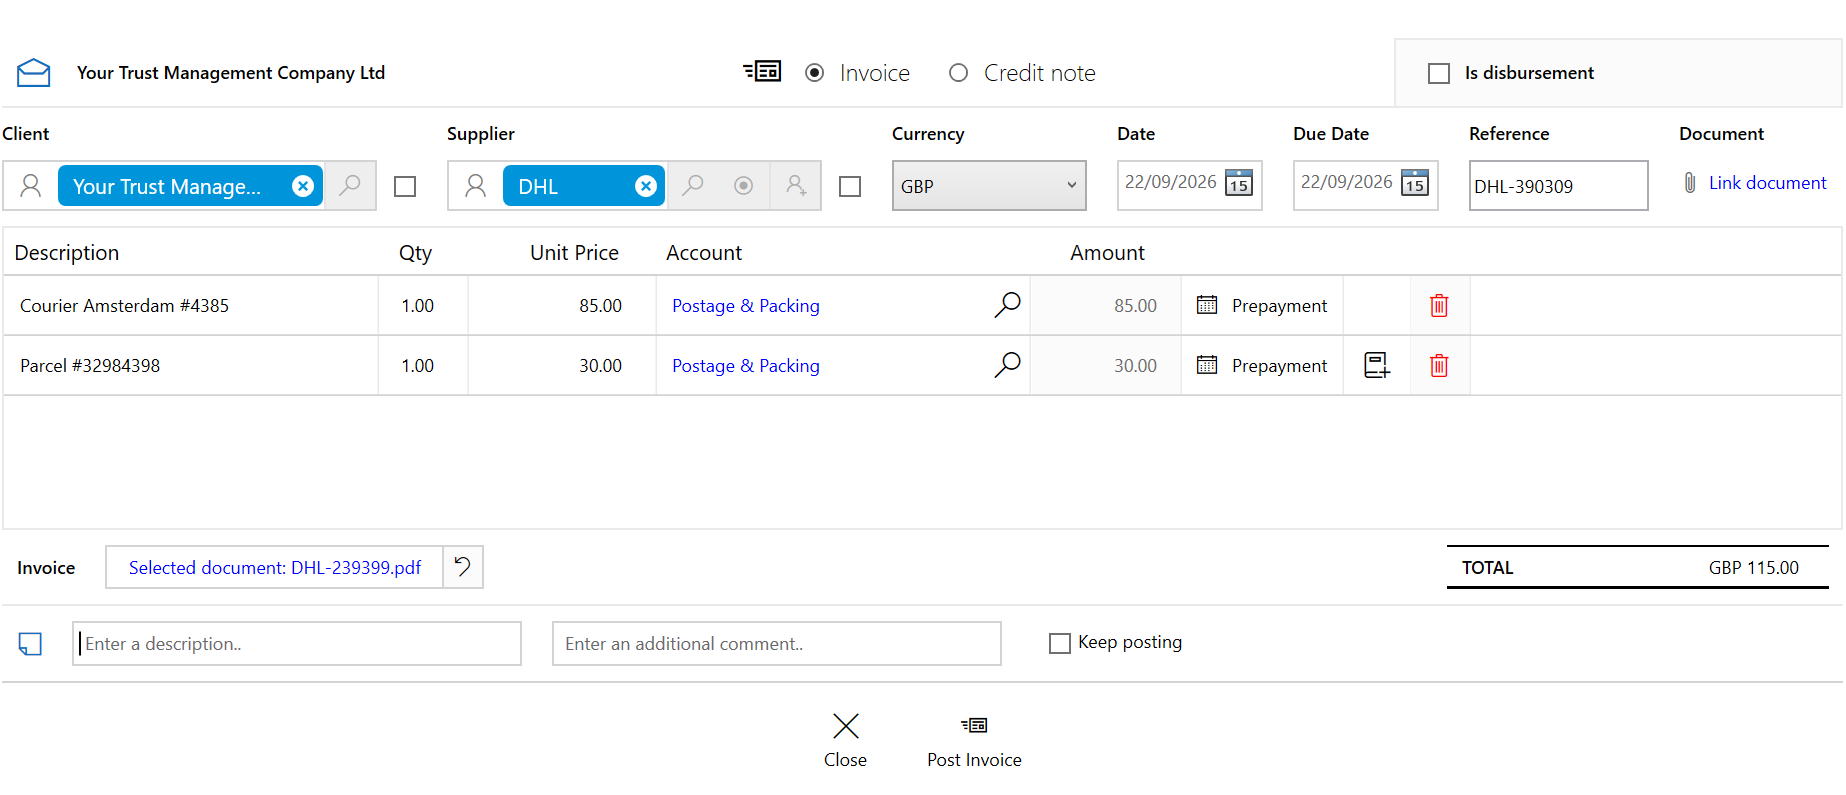Image resolution: width=1846 pixels, height=795 pixels.
Task: Set Prepayment on Courier Amsterdam line
Action: (x=1262, y=306)
